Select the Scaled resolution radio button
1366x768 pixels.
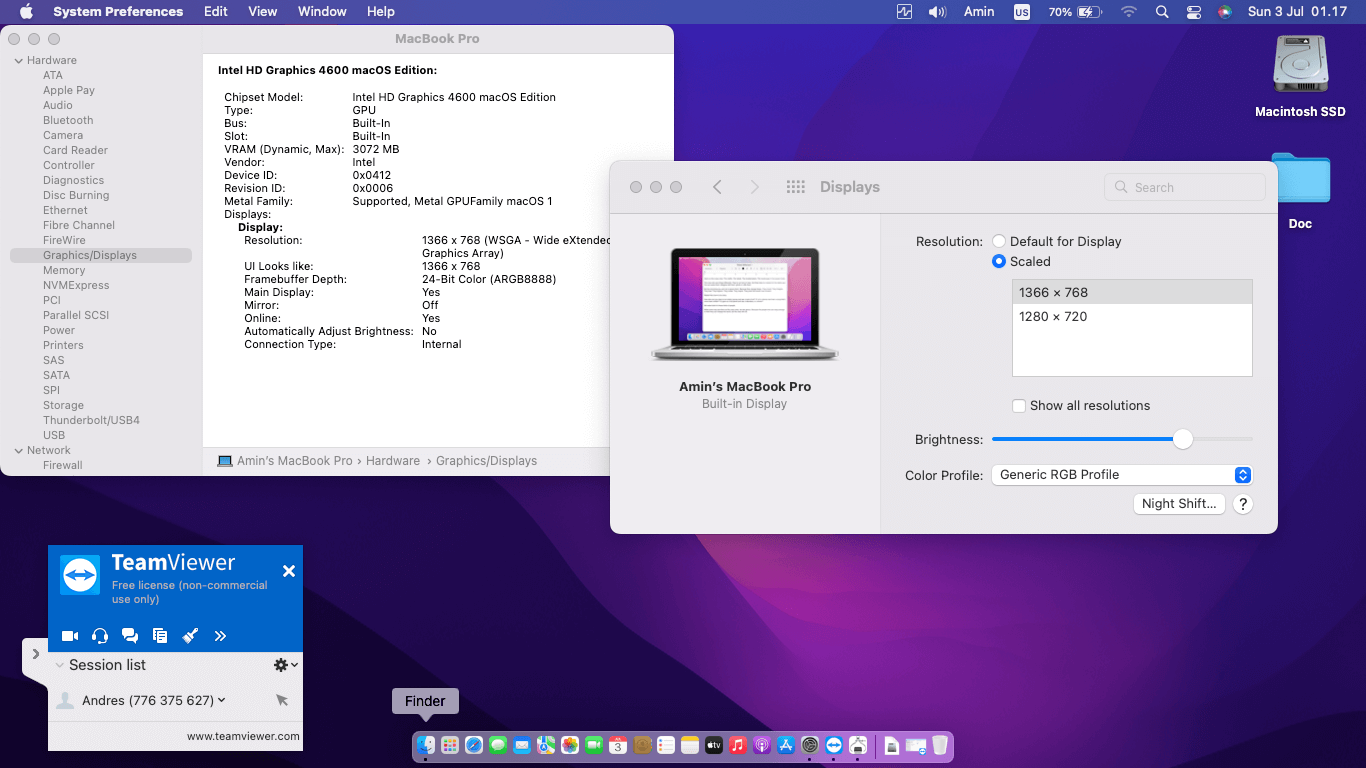(999, 262)
